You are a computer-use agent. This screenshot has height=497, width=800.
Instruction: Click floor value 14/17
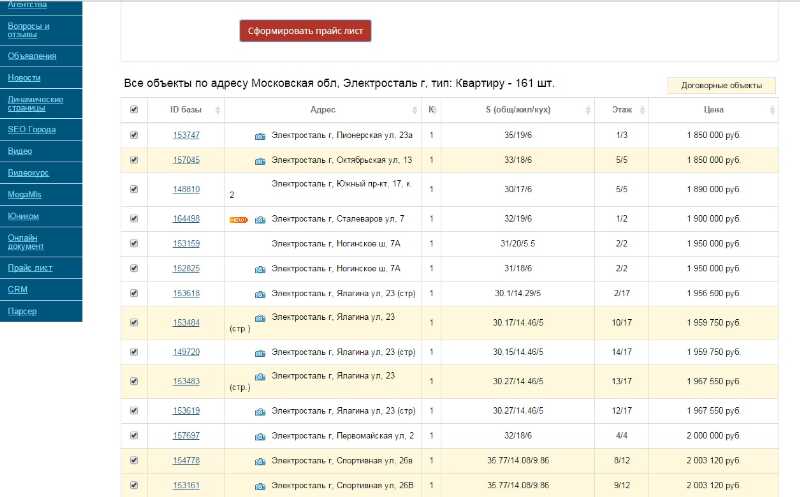click(x=621, y=352)
